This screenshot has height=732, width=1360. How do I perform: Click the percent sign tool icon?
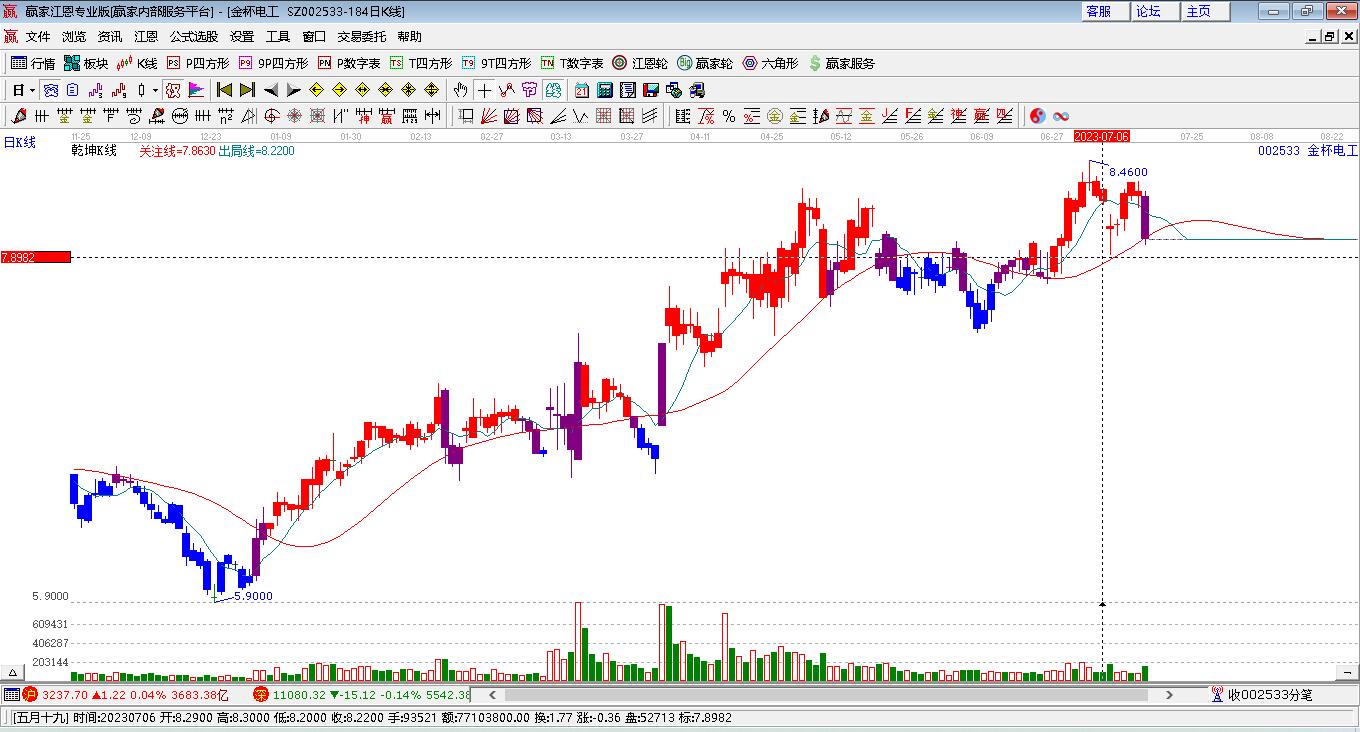point(729,116)
